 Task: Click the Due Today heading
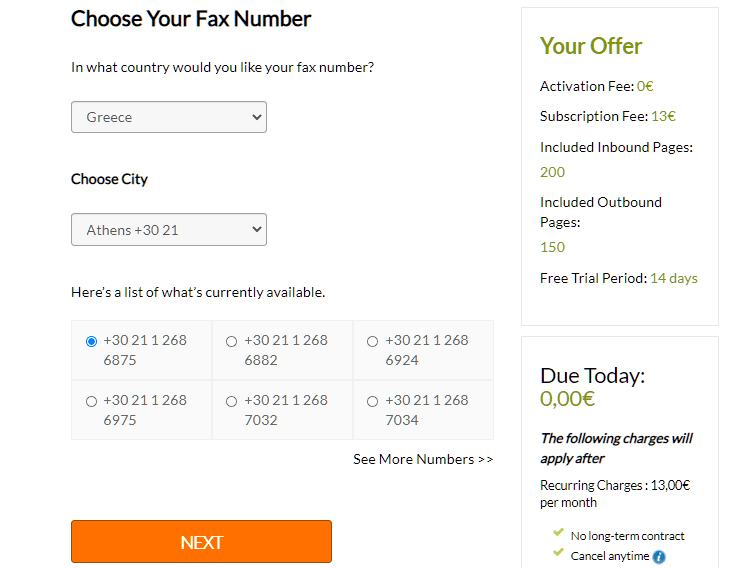click(593, 376)
